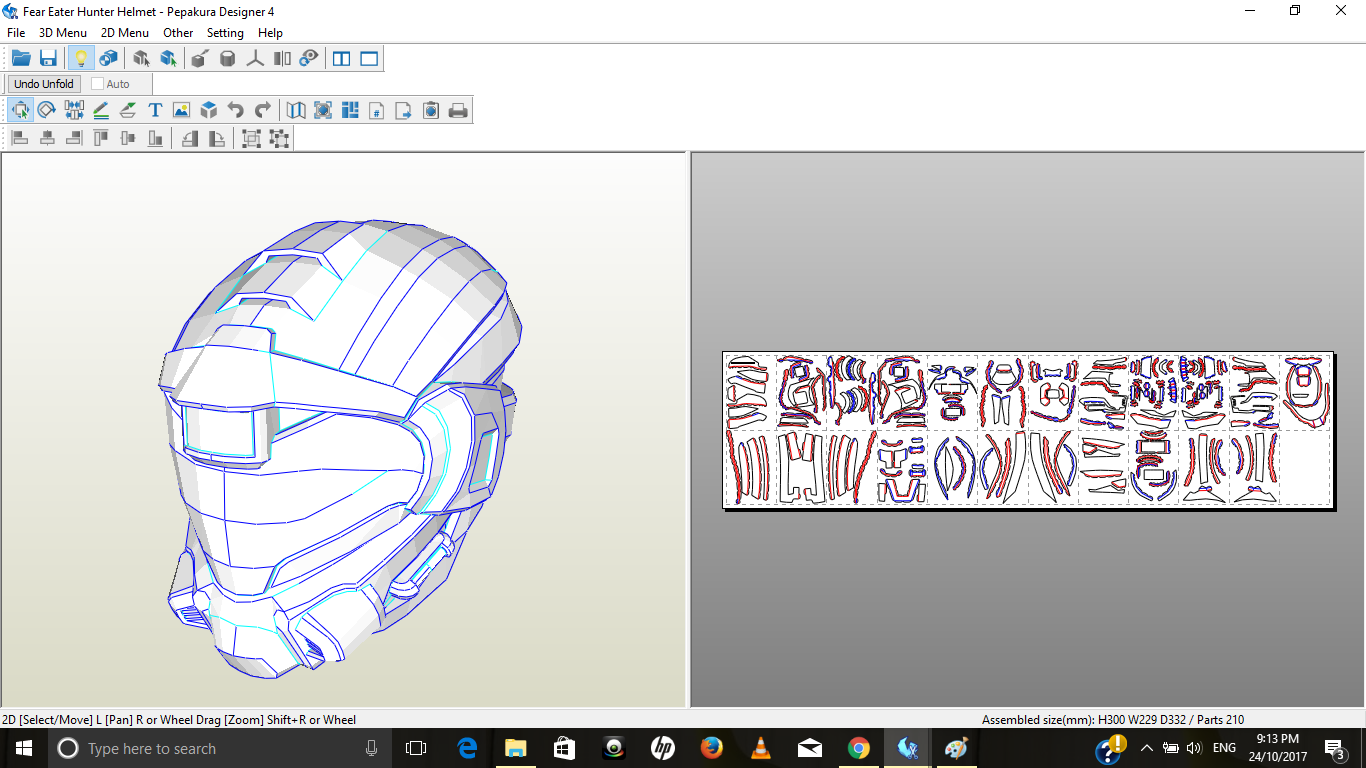The height and width of the screenshot is (768, 1366).
Task: Select the Select/Move tool in the 2D toolbar
Action: tap(20, 110)
